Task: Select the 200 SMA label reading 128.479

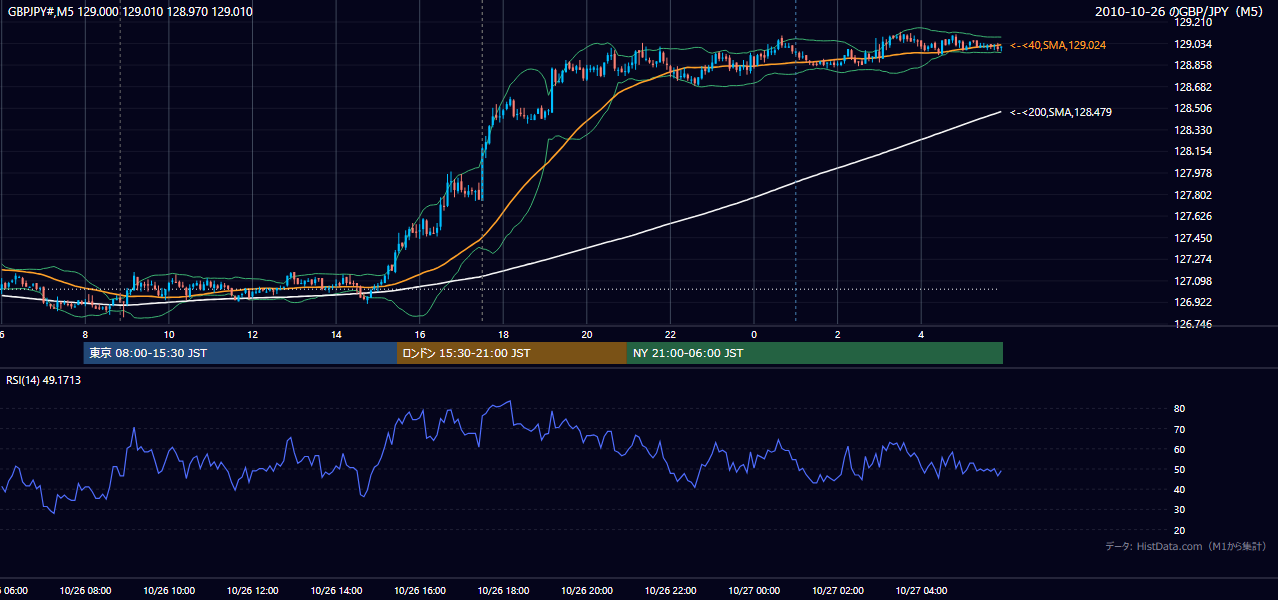Action: (1060, 112)
